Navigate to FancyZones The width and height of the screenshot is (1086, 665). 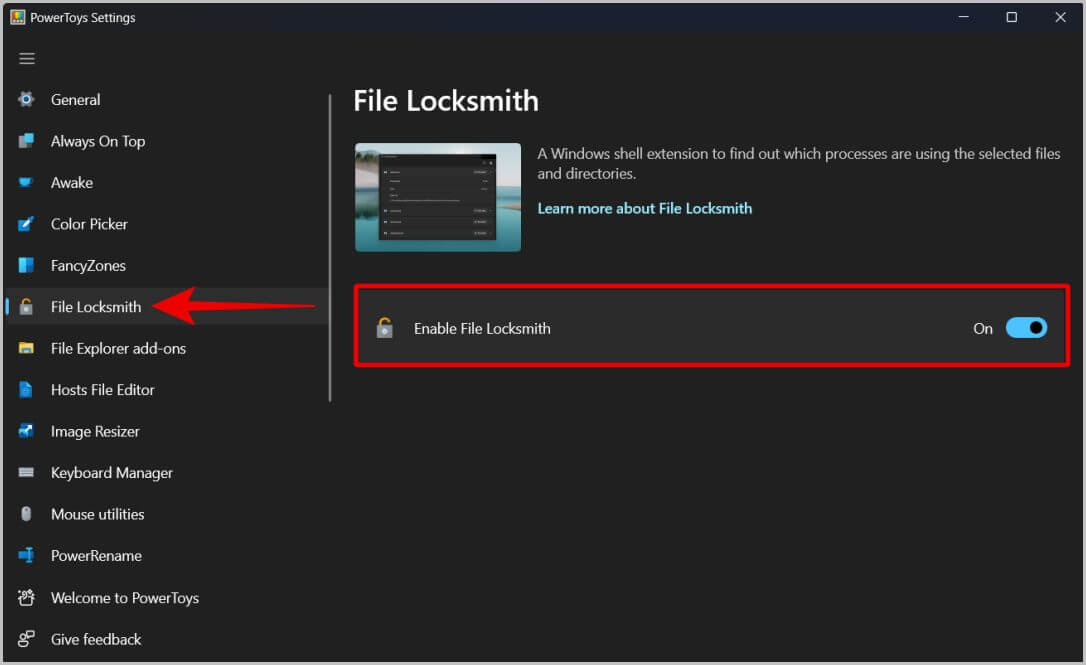(x=89, y=266)
